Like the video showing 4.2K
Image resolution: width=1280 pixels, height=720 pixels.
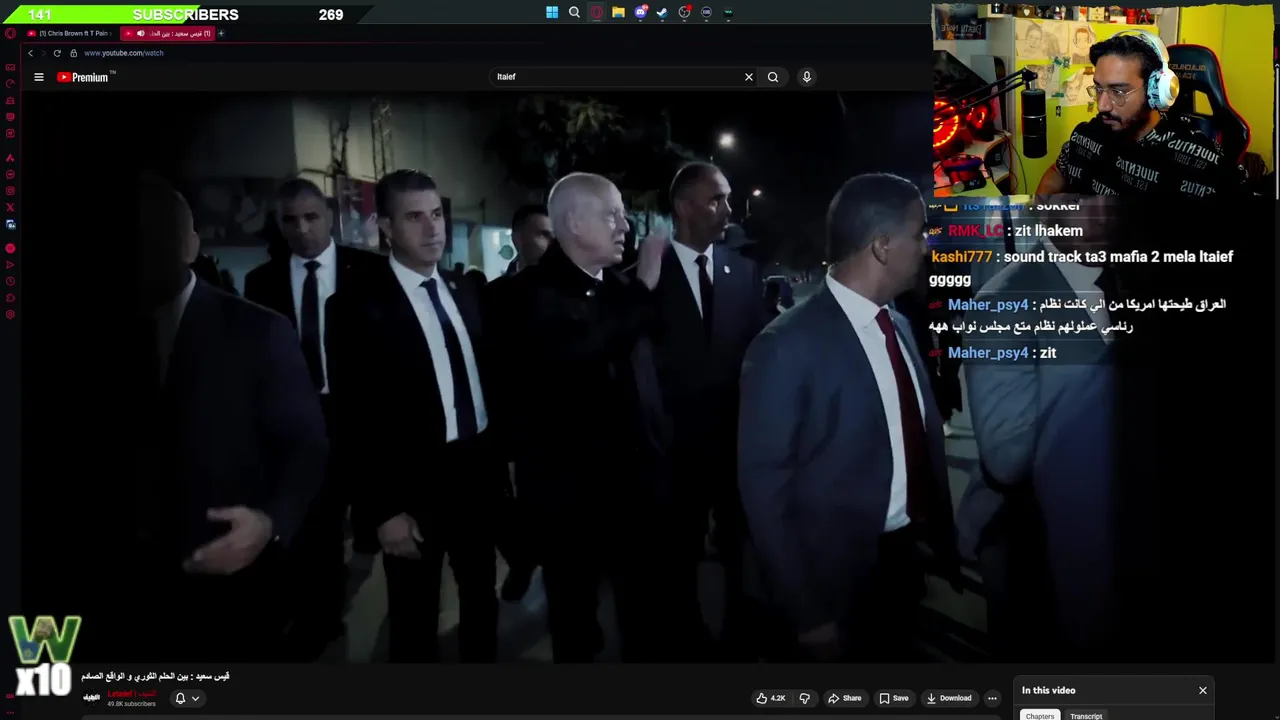[x=770, y=698]
